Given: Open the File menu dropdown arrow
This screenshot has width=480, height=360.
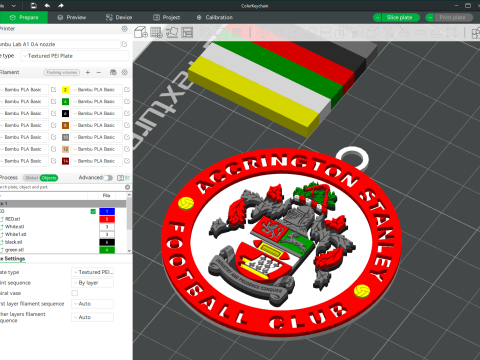Looking at the screenshot, I should pos(14,6).
